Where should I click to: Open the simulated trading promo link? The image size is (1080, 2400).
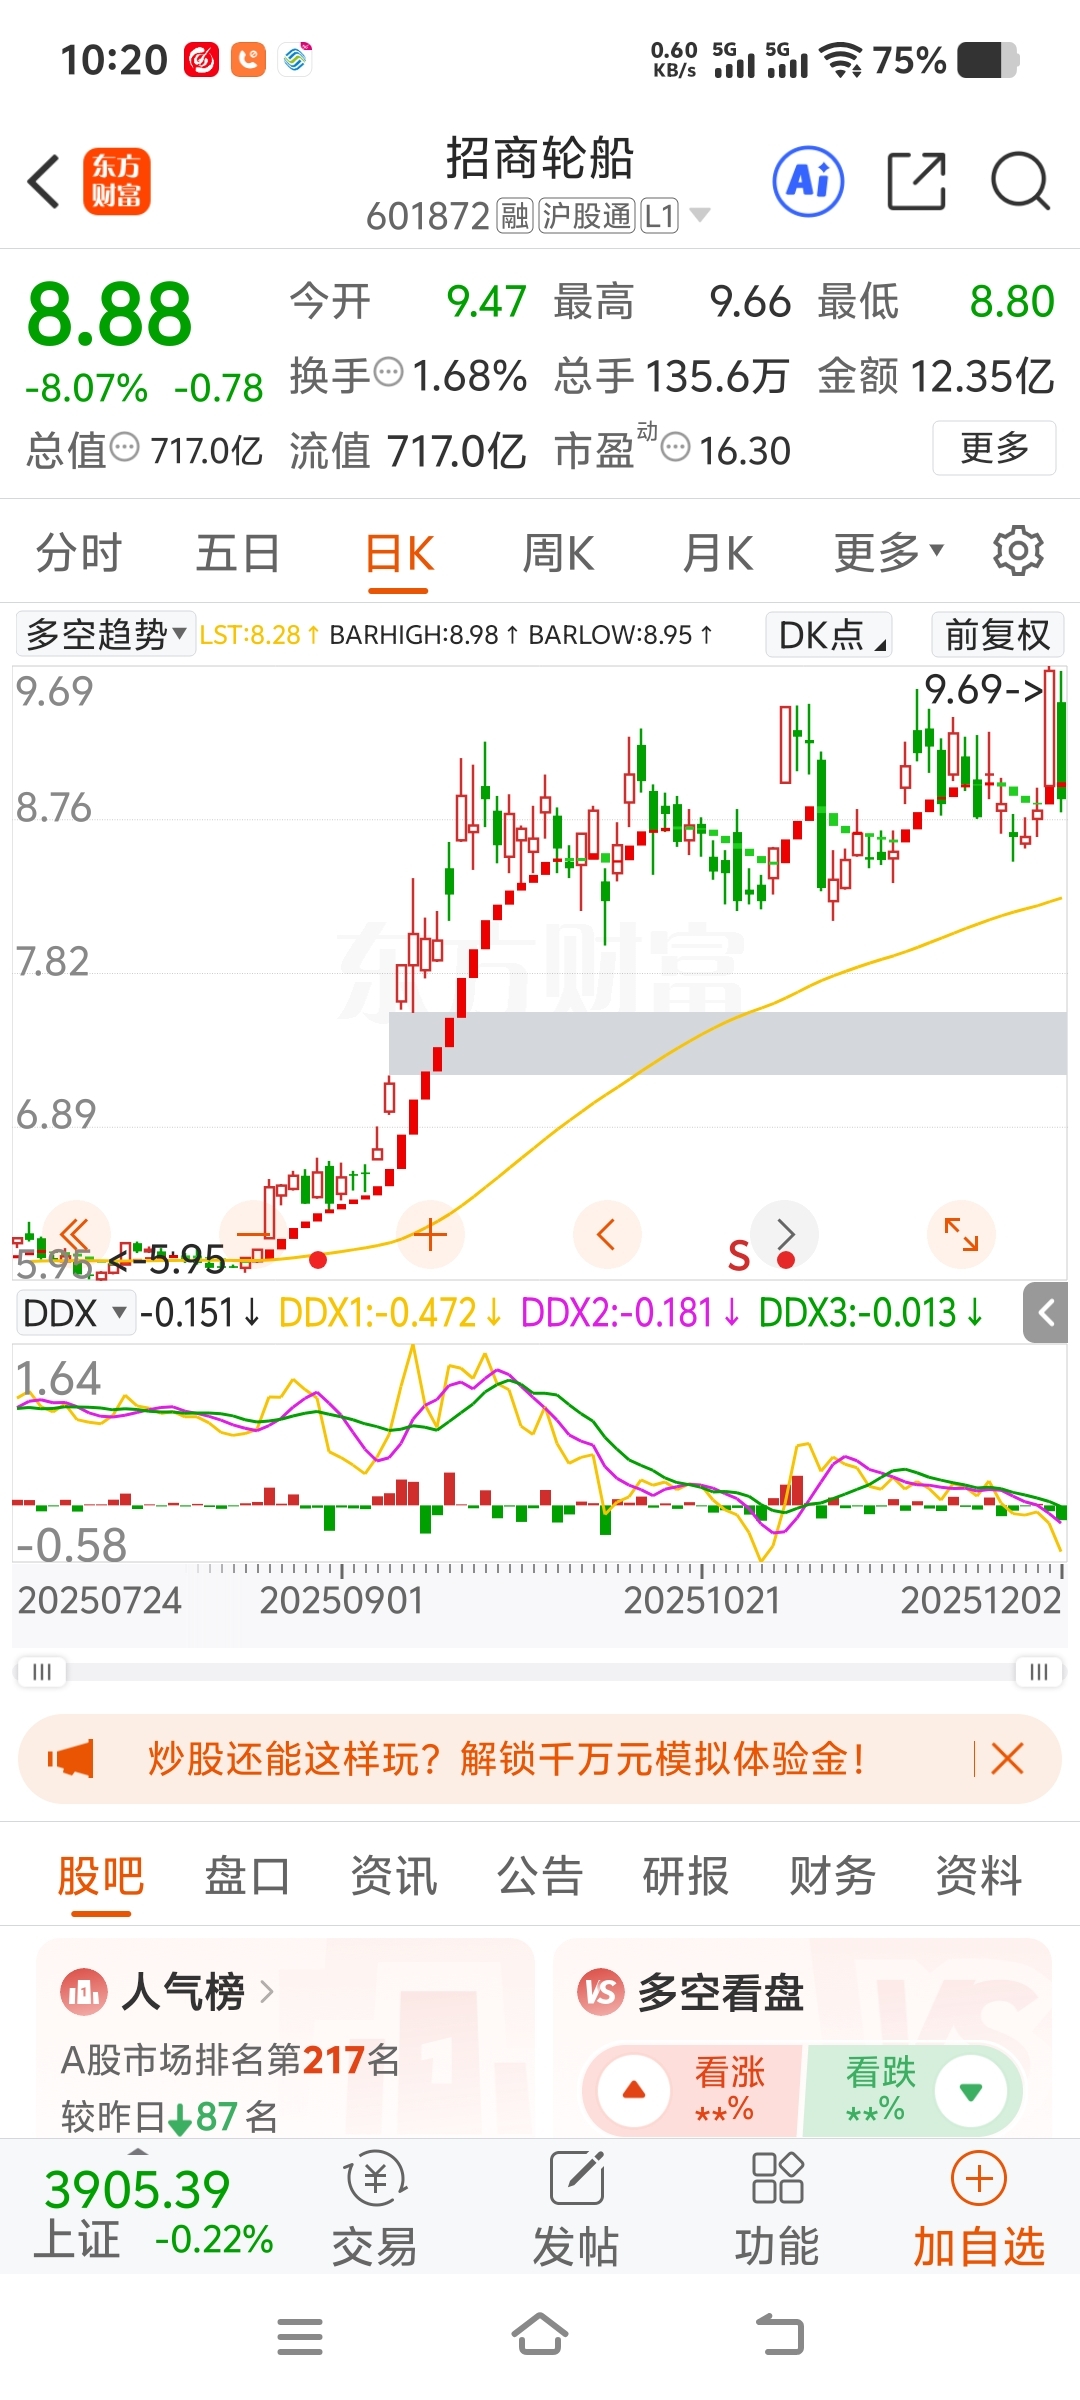506,1758
